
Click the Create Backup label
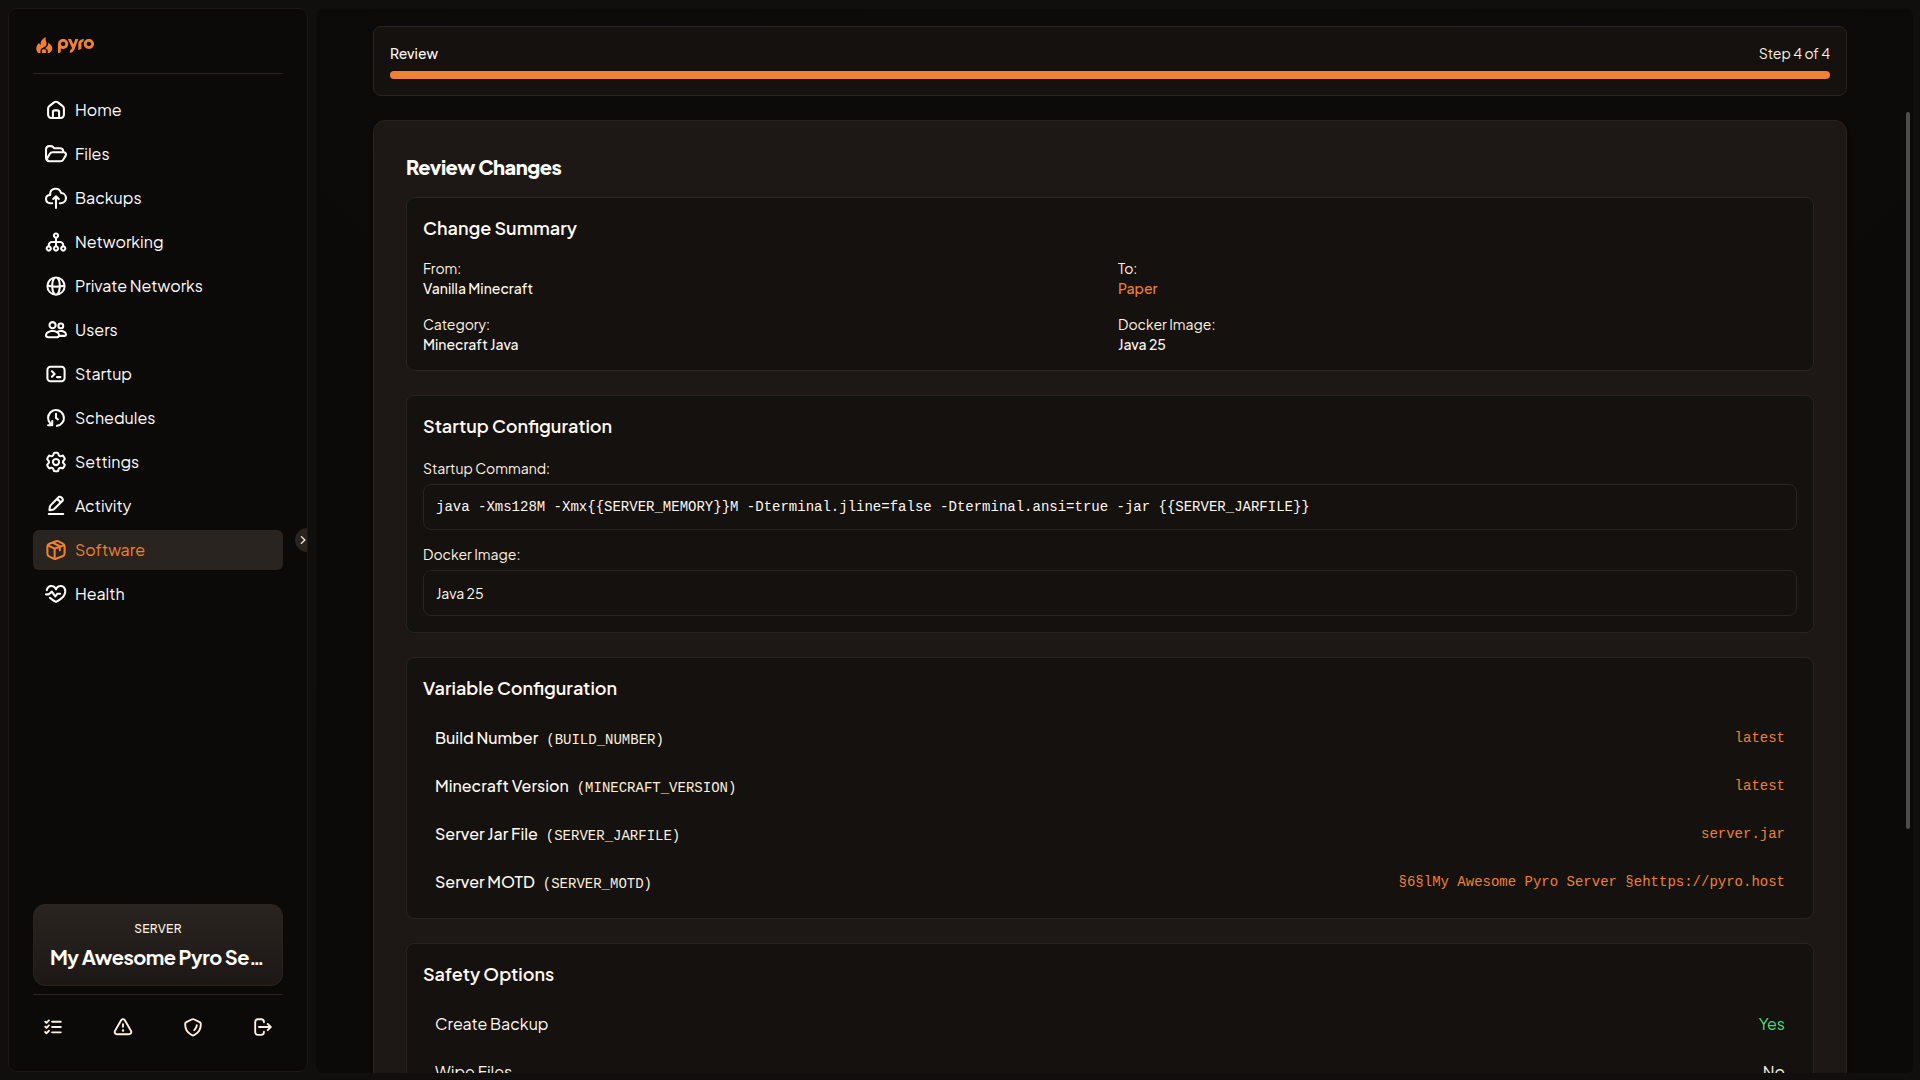tap(491, 1024)
